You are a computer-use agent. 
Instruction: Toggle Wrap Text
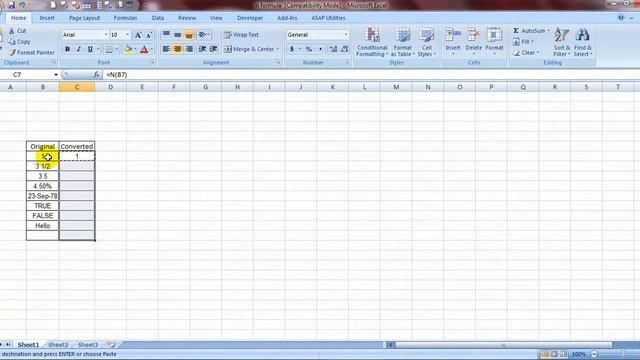(241, 35)
